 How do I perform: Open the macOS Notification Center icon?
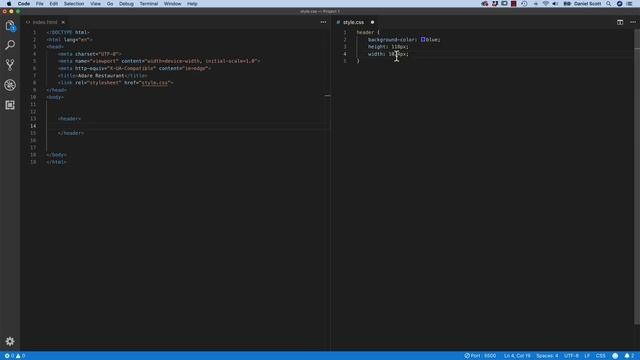(629, 4)
